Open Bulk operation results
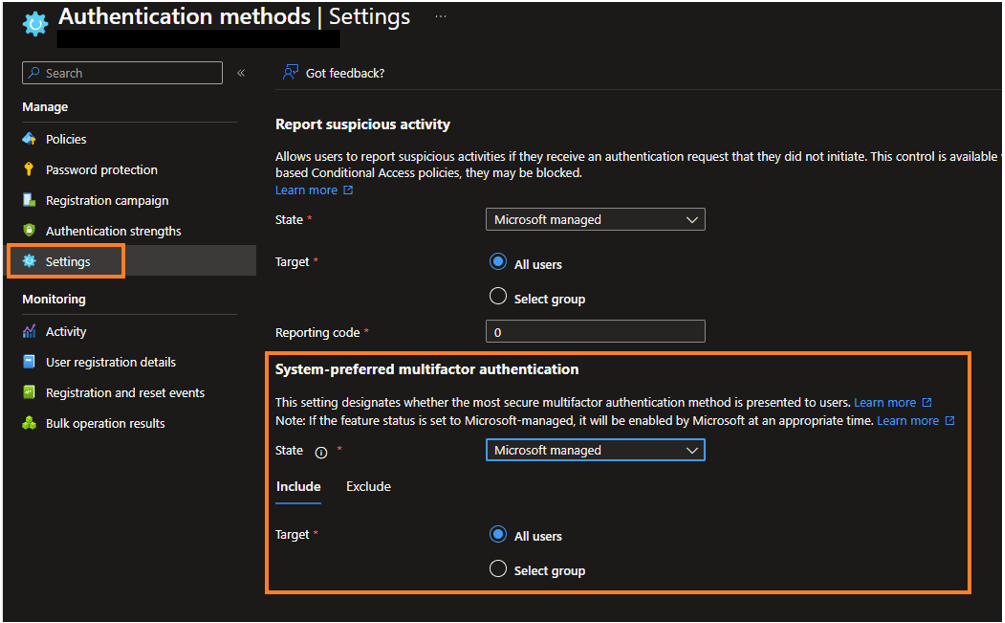The image size is (1005, 623). [x=105, y=424]
